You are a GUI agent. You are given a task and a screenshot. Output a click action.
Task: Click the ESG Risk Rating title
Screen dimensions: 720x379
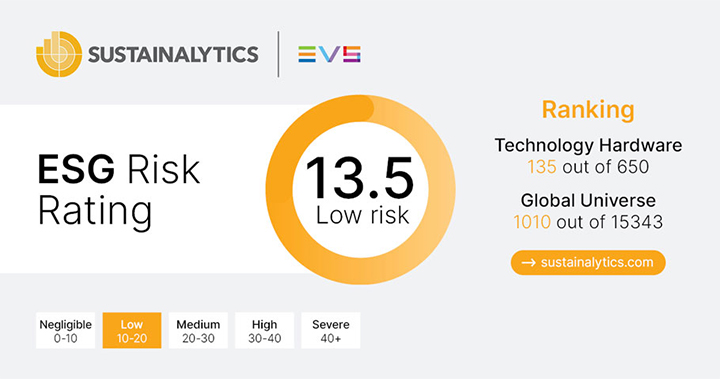coord(119,191)
